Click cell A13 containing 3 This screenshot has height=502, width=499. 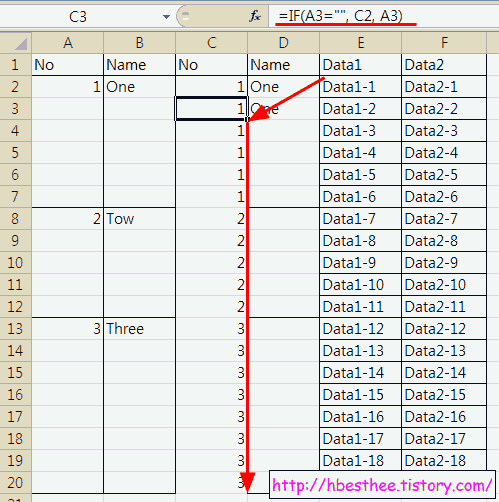pos(68,329)
